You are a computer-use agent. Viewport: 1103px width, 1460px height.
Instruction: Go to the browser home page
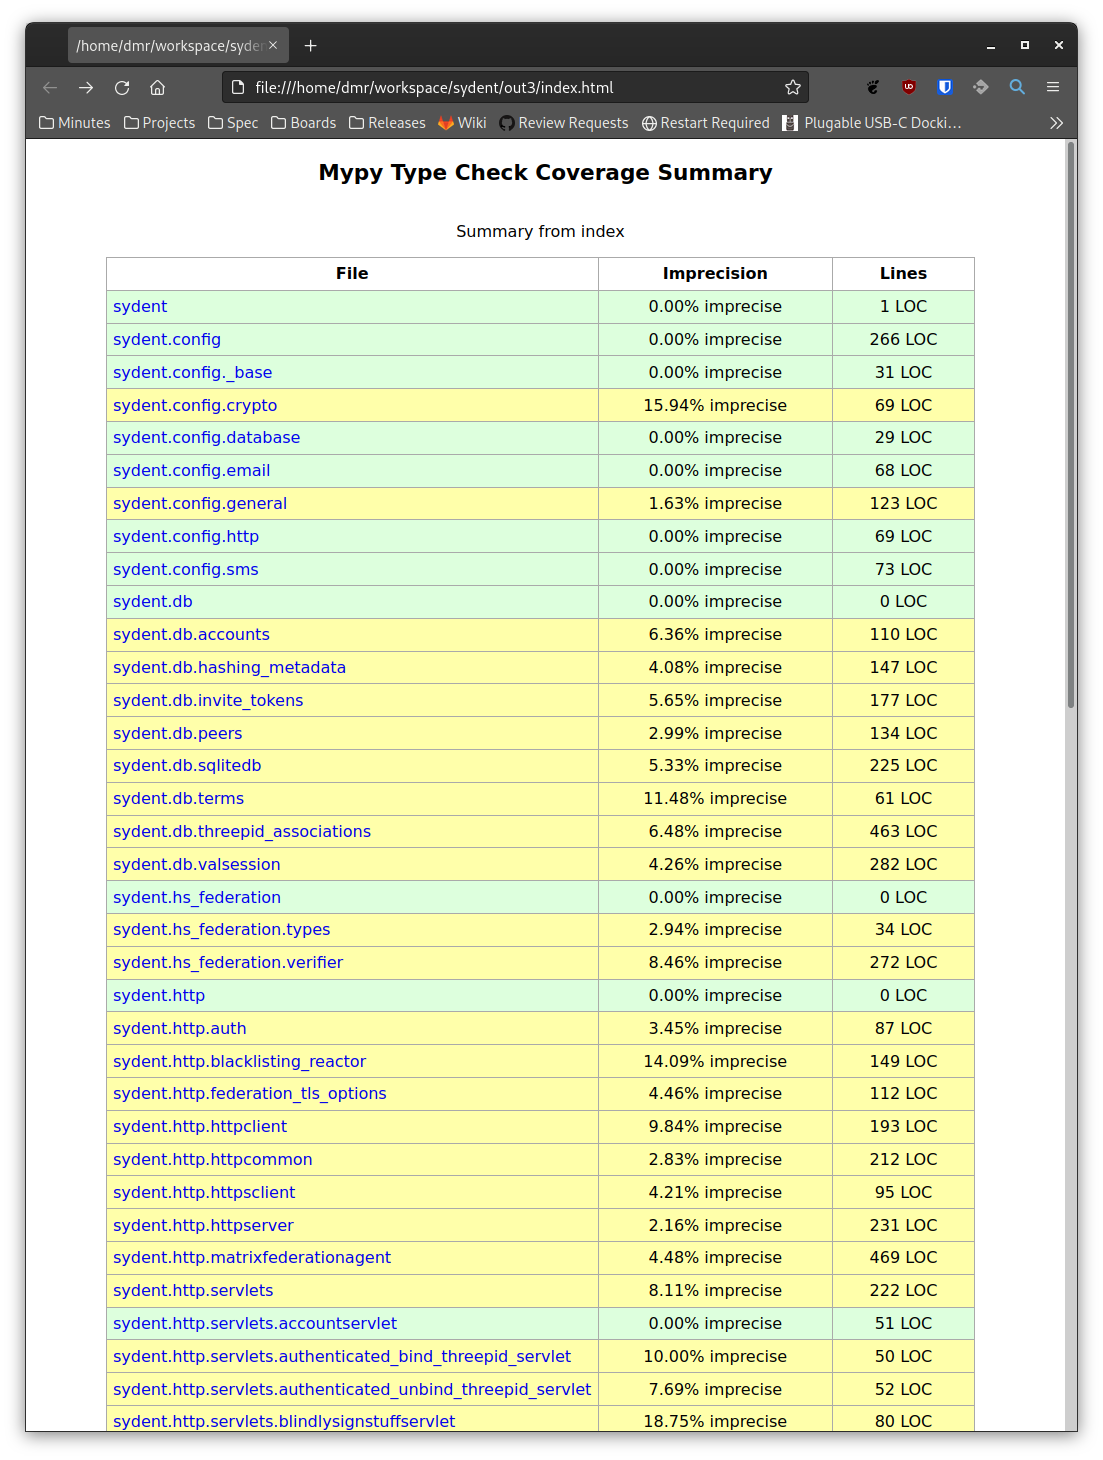tap(157, 87)
